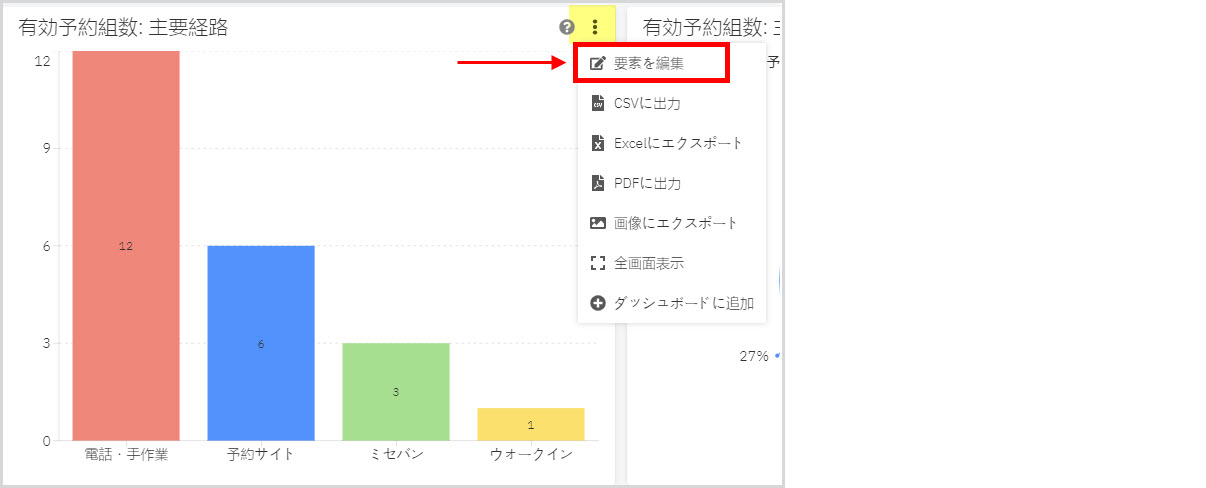This screenshot has width=1206, height=488.
Task: Click the edit pencil icon
Action: 598,63
